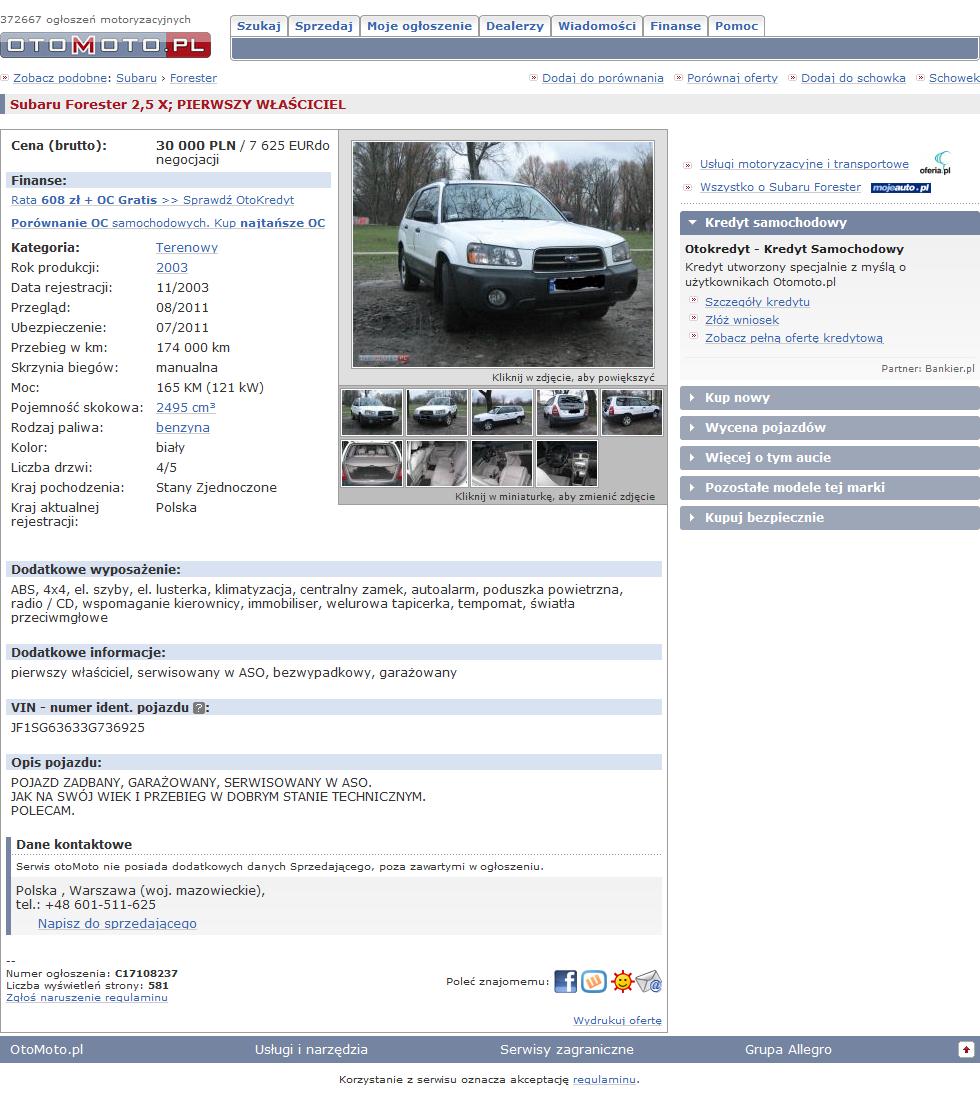This screenshot has height=1105, width=980.
Task: Click Wydrukuj ofertę link
Action: click(617, 1020)
